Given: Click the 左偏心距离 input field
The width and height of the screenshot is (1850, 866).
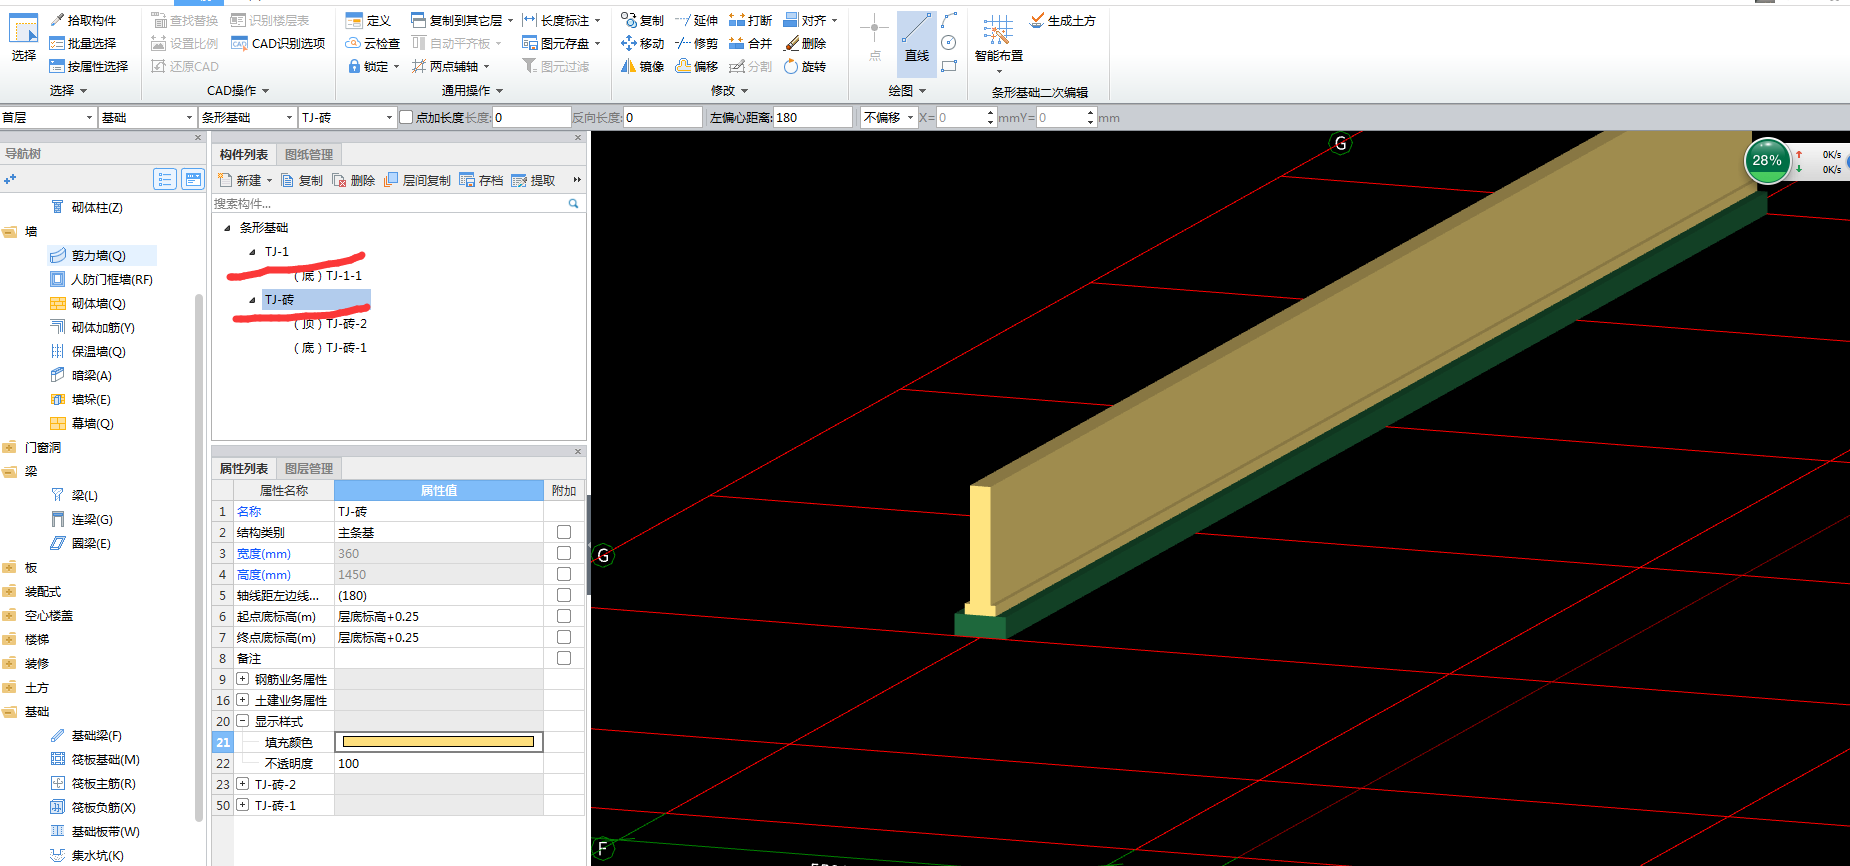Looking at the screenshot, I should tap(812, 117).
